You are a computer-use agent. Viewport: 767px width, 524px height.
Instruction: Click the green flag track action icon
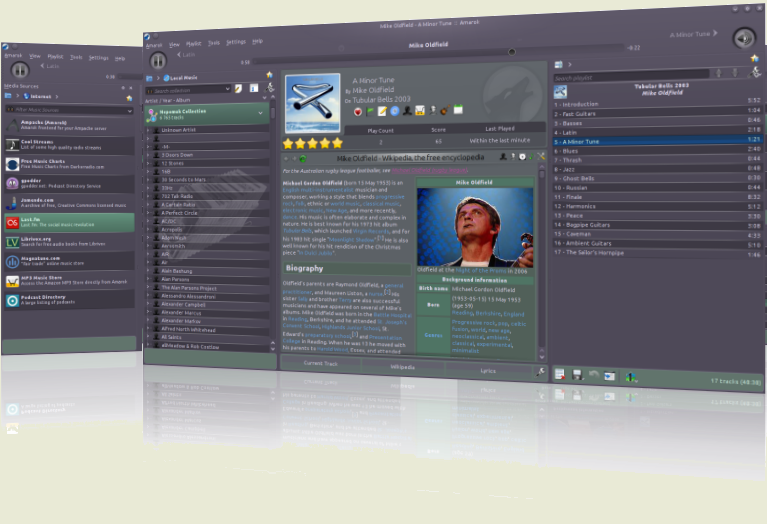coord(370,112)
